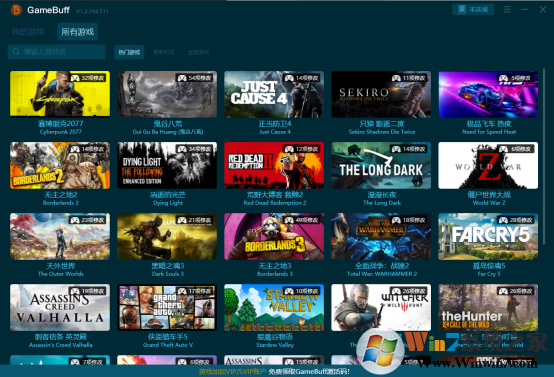
Task: Select the 热门游戏 filter button
Action: coord(129,52)
